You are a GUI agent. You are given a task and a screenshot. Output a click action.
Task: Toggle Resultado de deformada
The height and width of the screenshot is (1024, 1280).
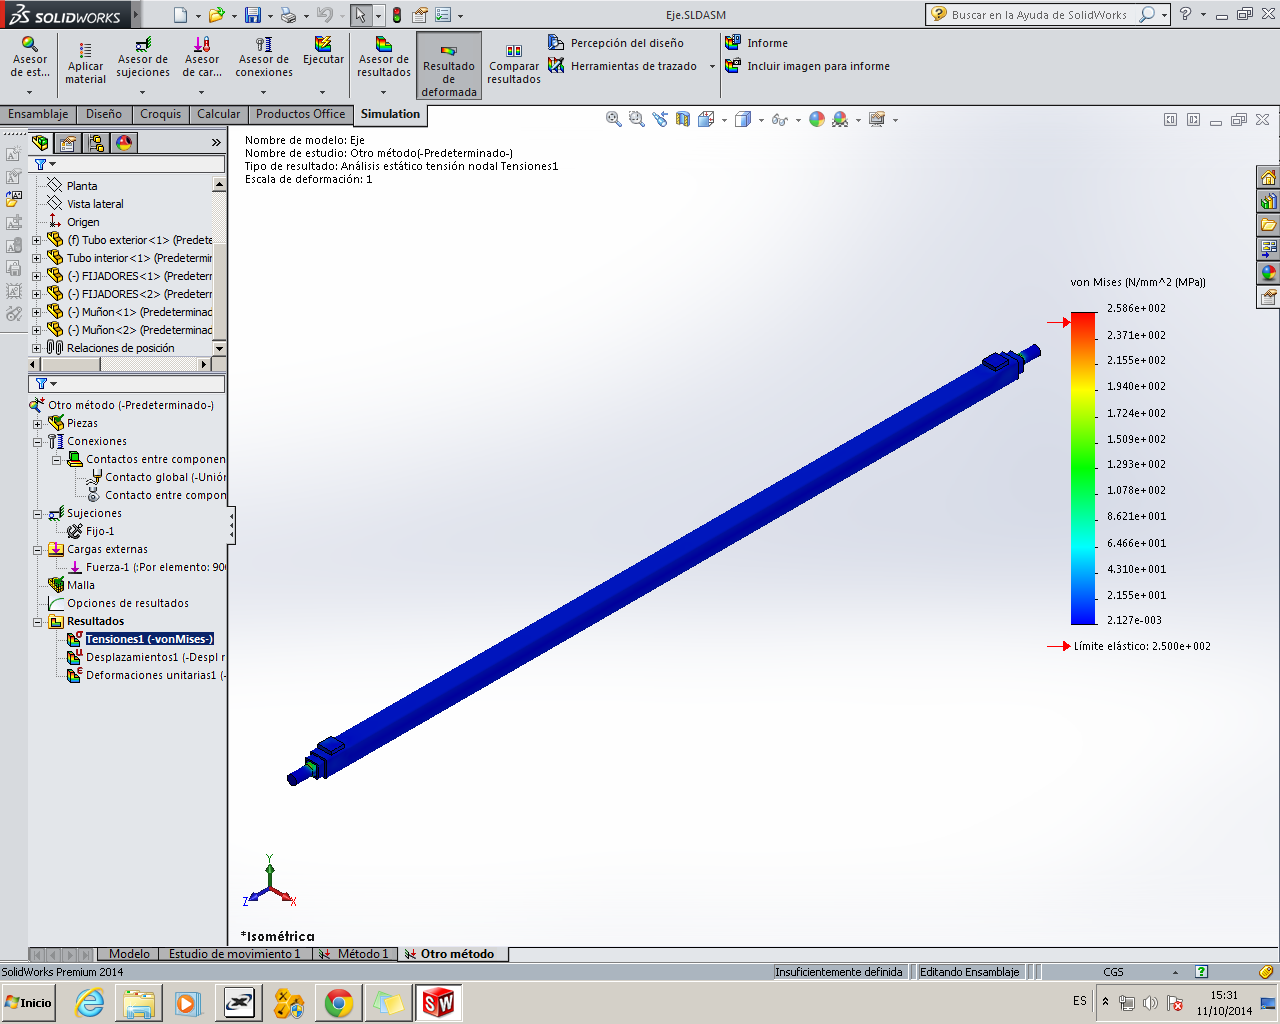449,65
